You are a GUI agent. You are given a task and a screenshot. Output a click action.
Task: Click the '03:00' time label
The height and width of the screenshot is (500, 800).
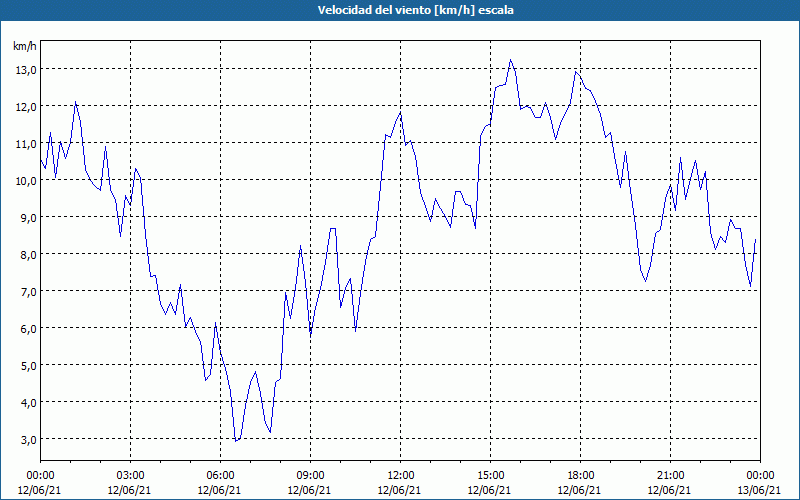pos(131,476)
